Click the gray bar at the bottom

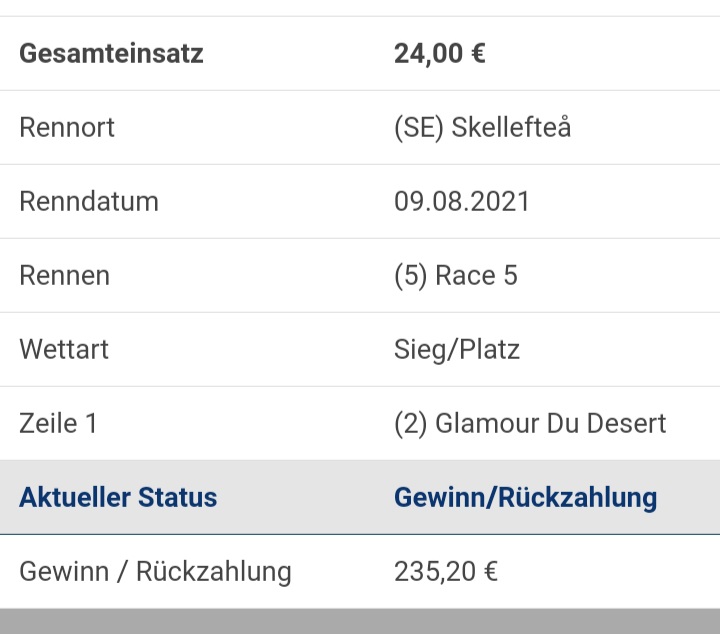click(360, 621)
